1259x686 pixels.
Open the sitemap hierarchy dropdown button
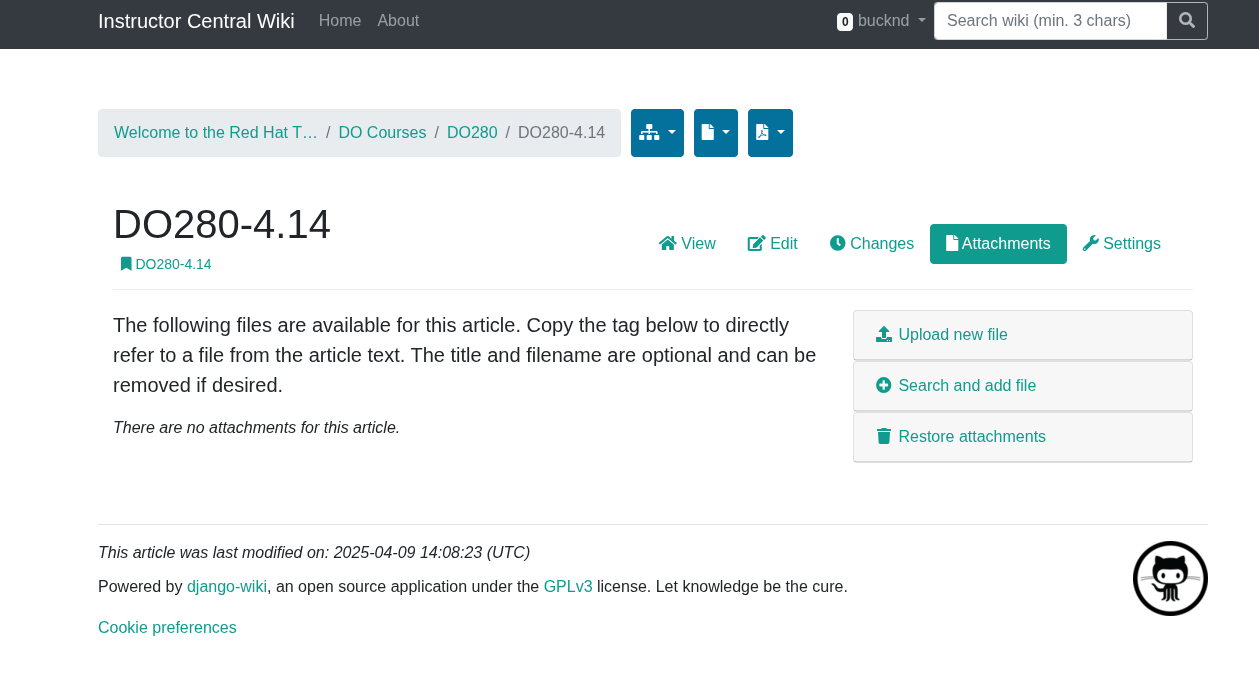tap(657, 133)
